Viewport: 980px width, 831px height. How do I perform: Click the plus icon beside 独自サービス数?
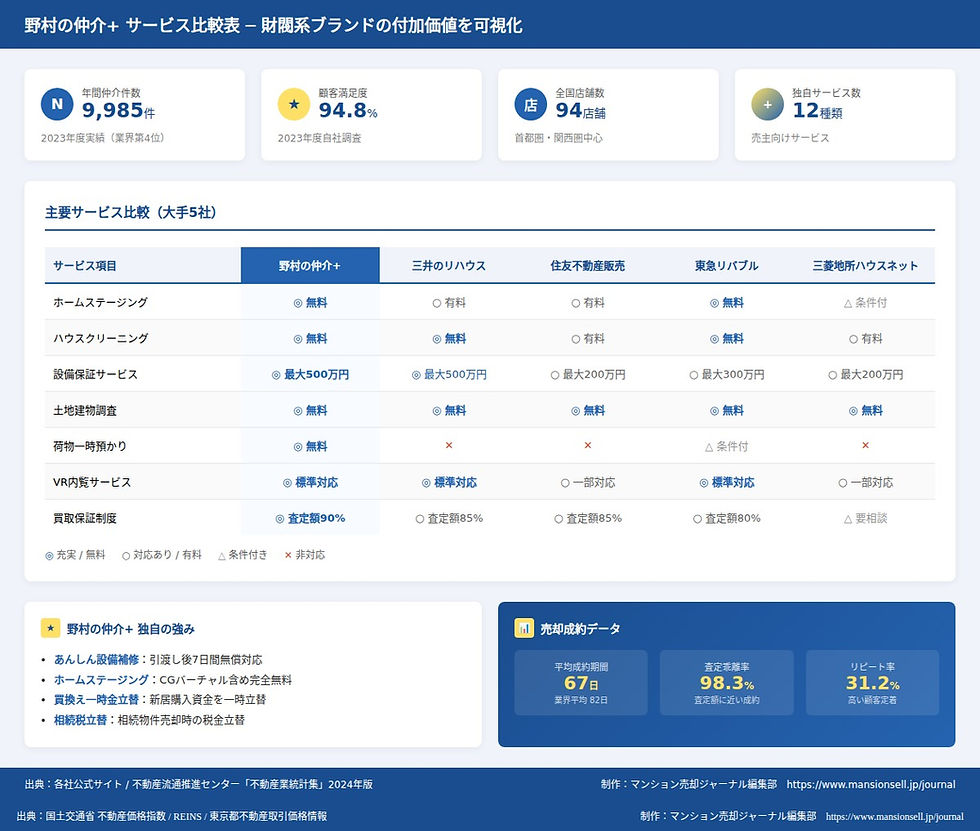coord(768,104)
